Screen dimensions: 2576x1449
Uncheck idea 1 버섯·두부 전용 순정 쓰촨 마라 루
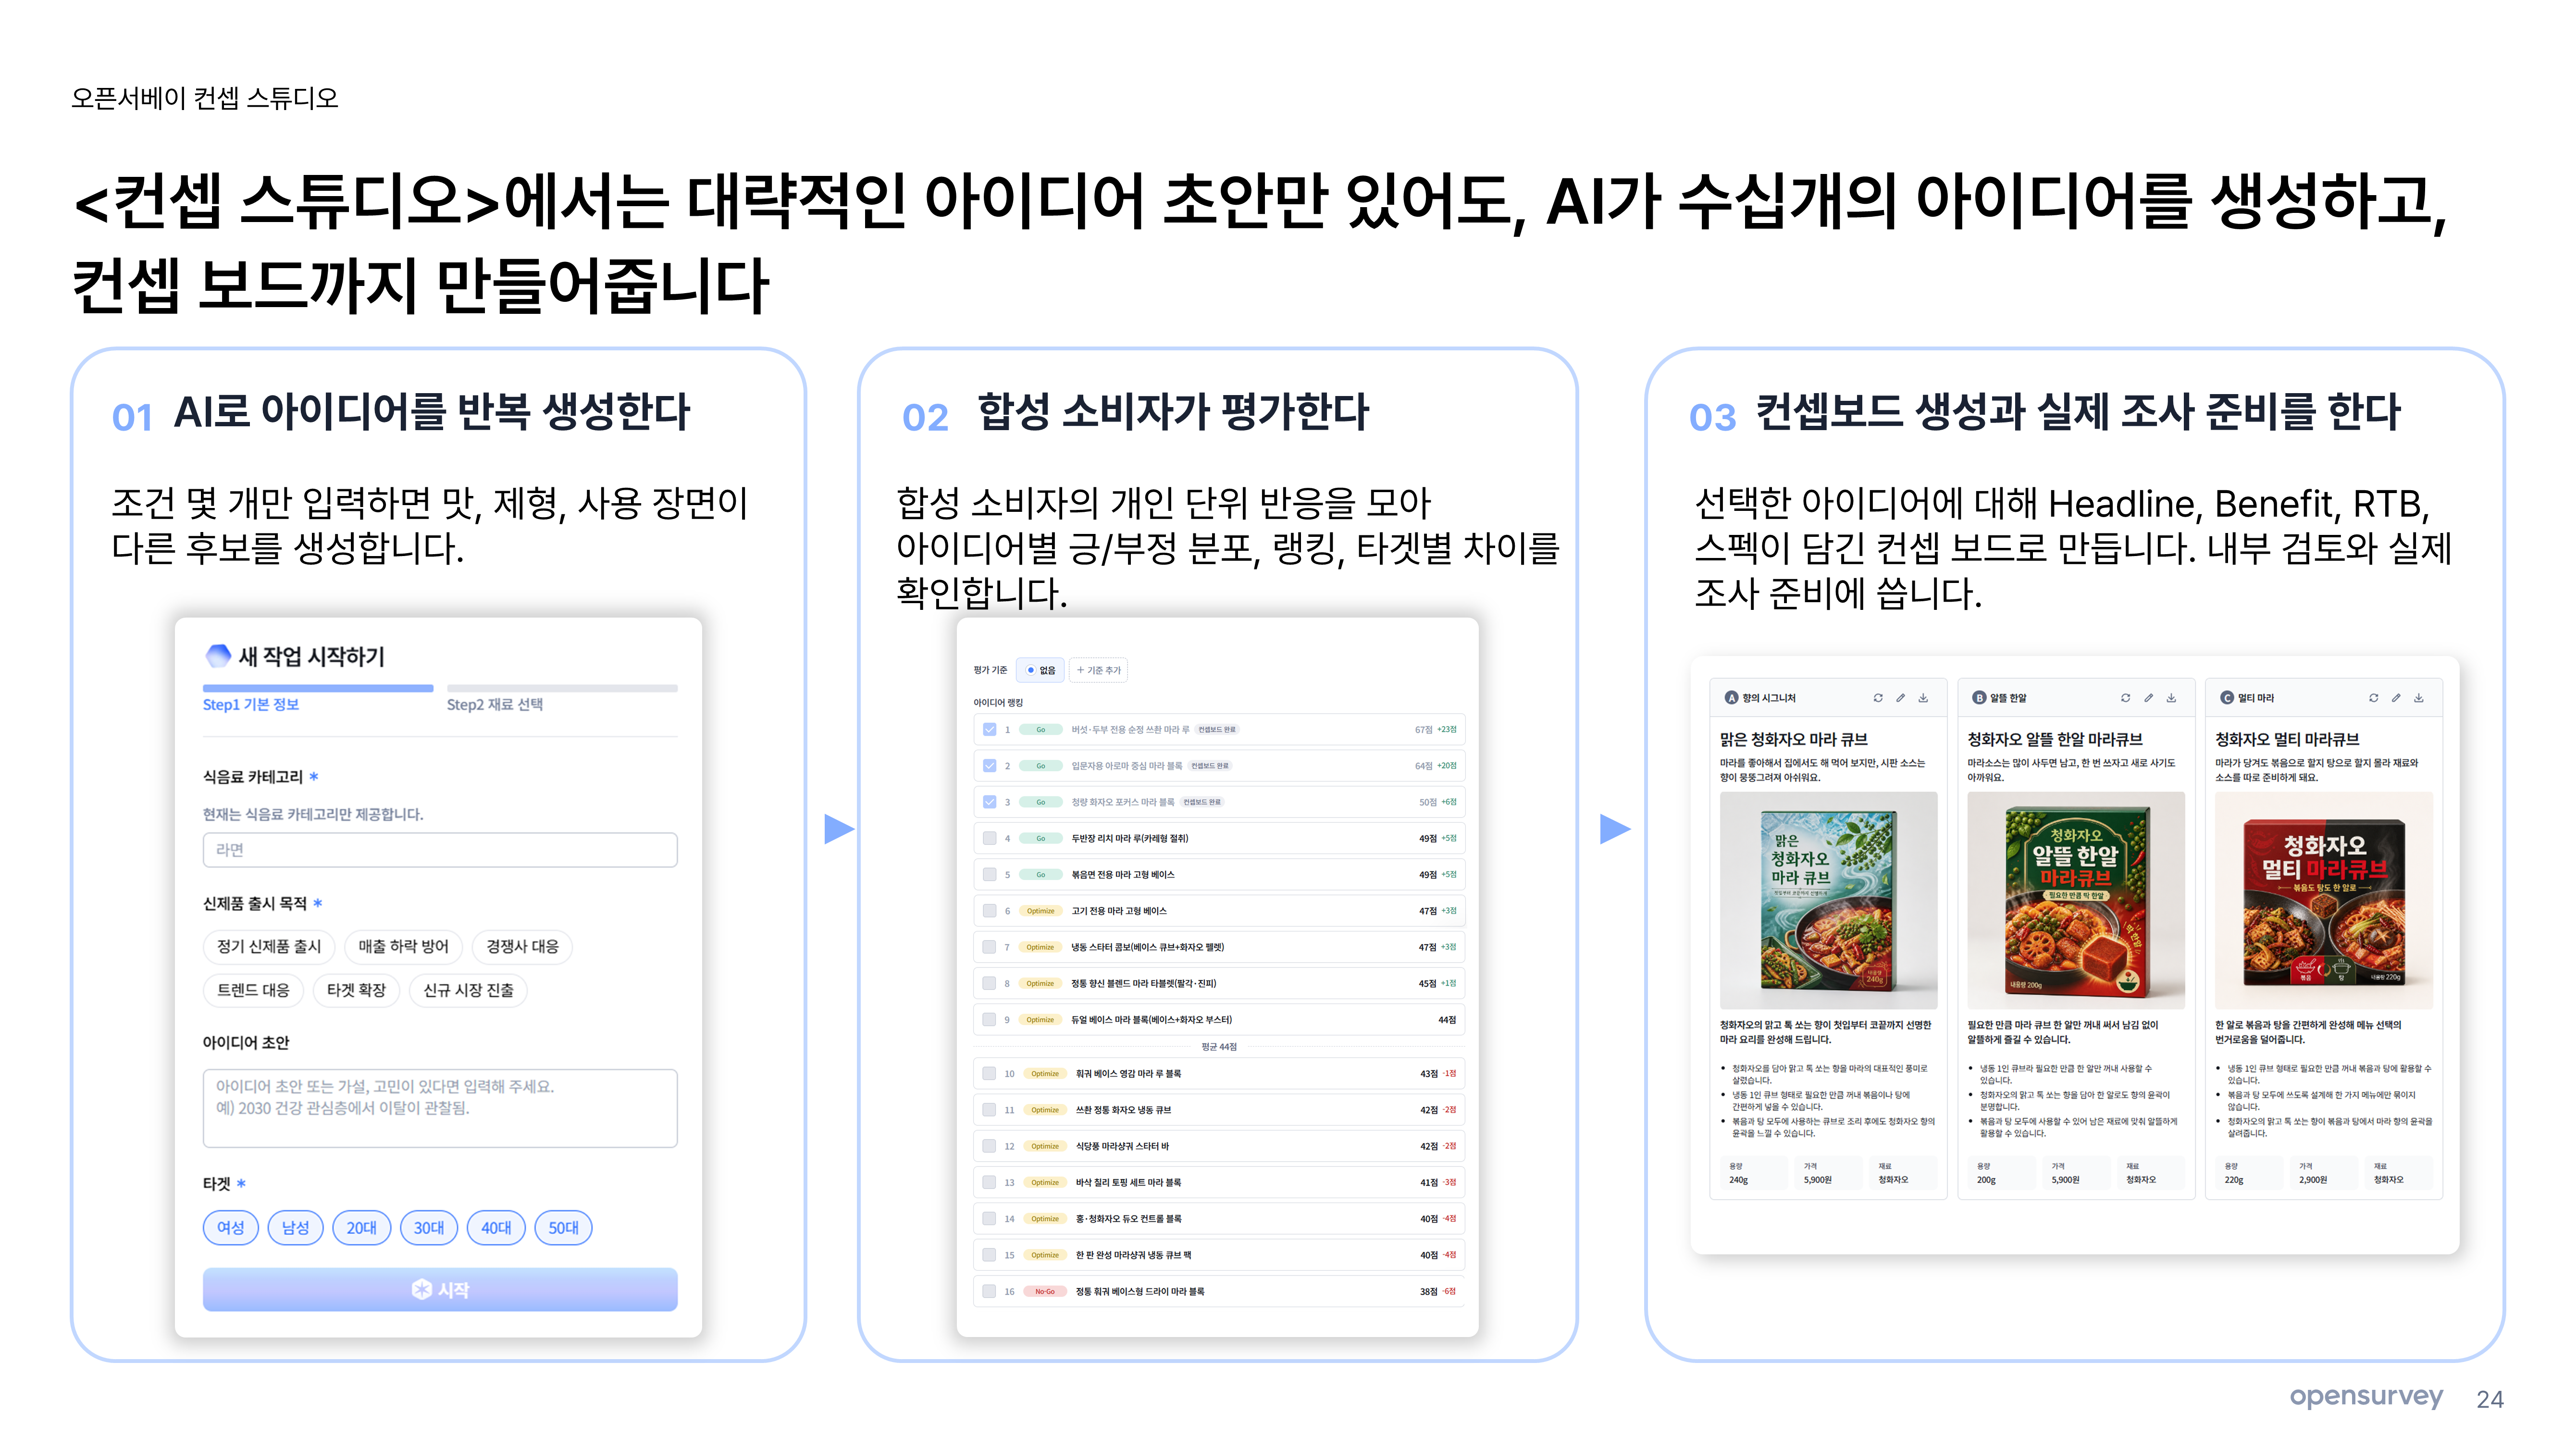(989, 730)
